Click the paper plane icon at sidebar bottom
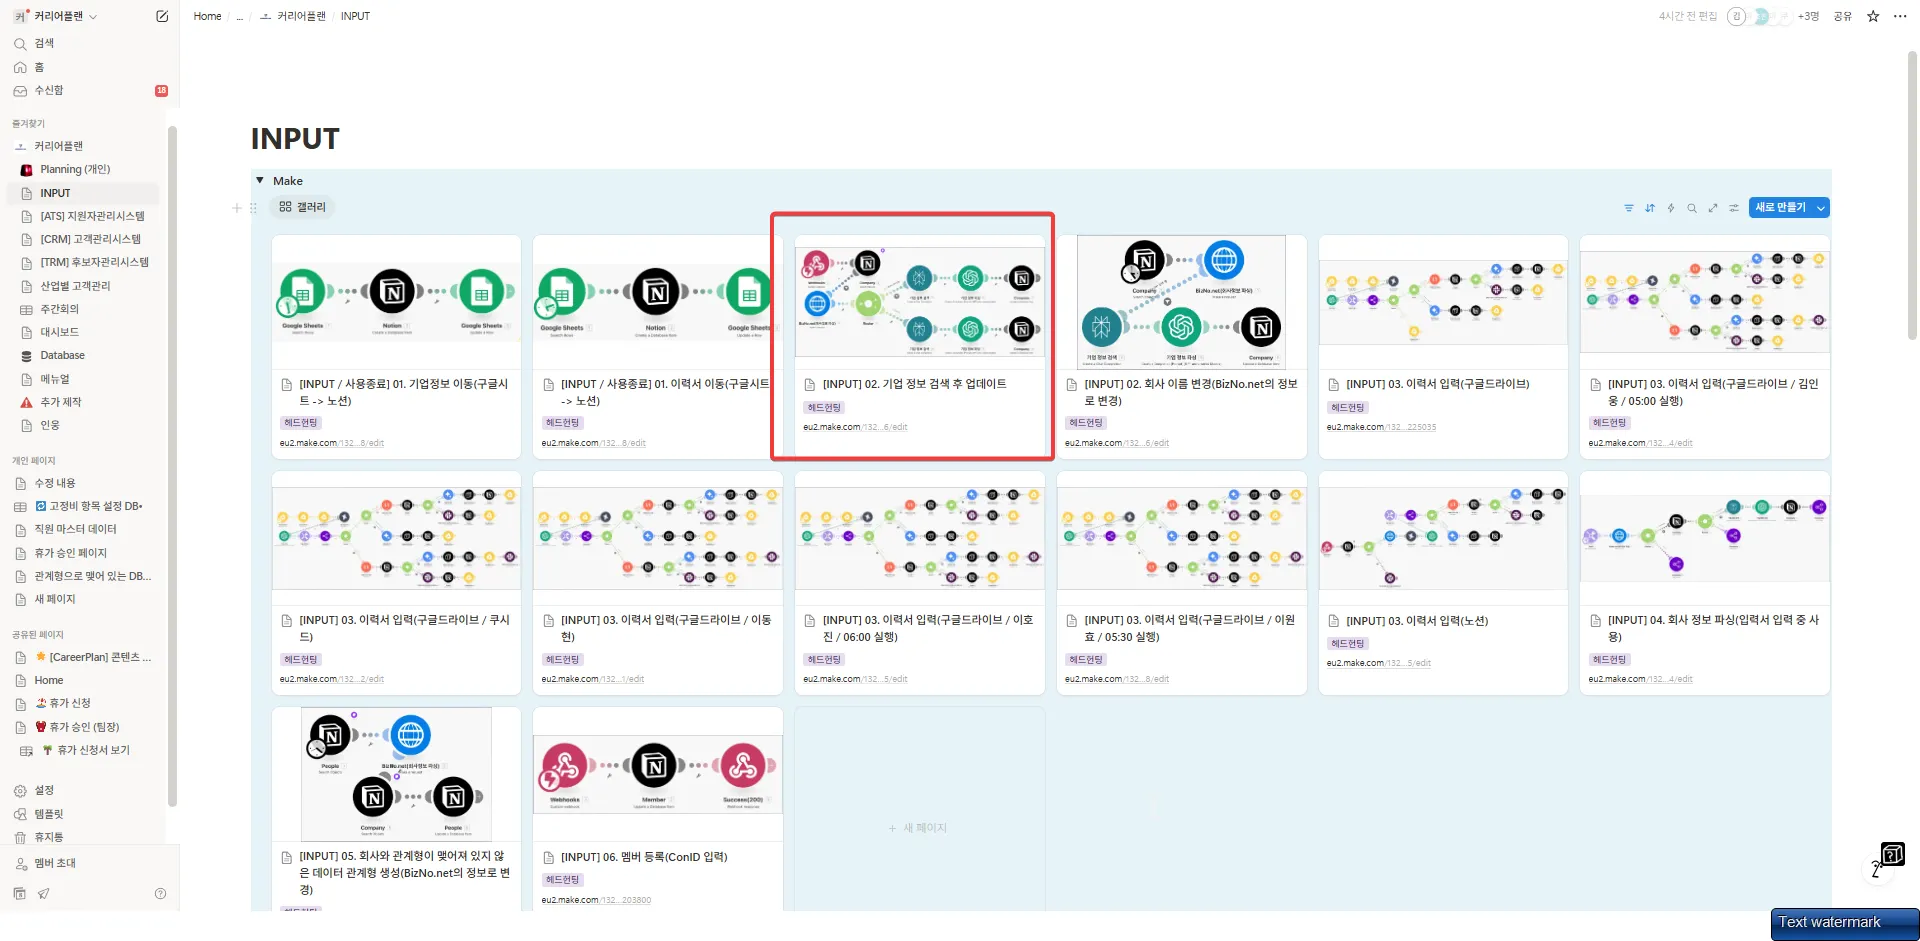 tap(43, 894)
